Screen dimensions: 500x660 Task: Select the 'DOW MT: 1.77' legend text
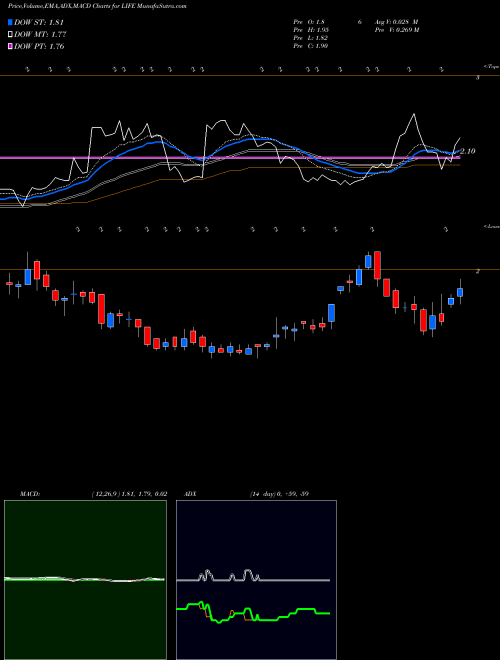[40, 35]
